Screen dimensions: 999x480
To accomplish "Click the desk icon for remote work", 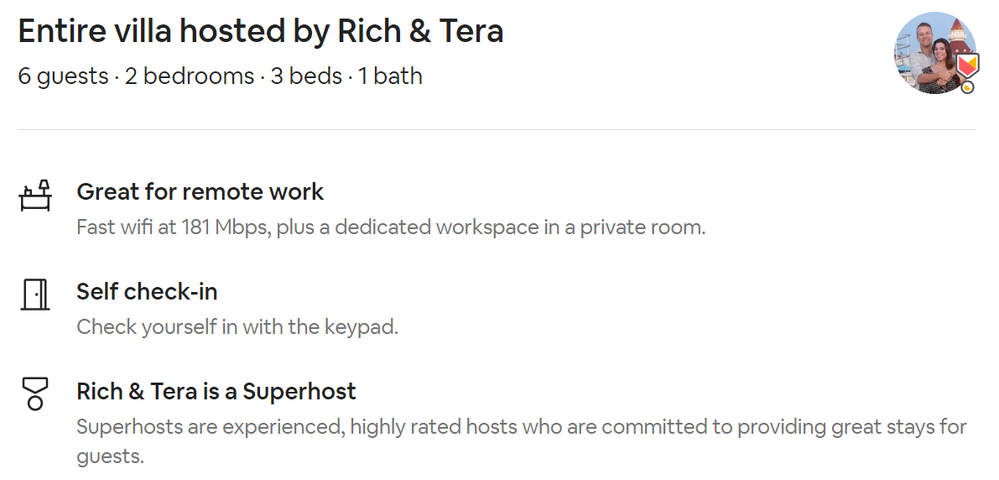I will point(35,195).
